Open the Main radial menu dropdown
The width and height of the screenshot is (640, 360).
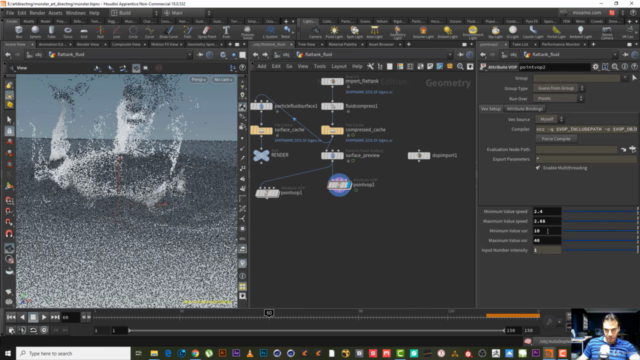(x=187, y=13)
